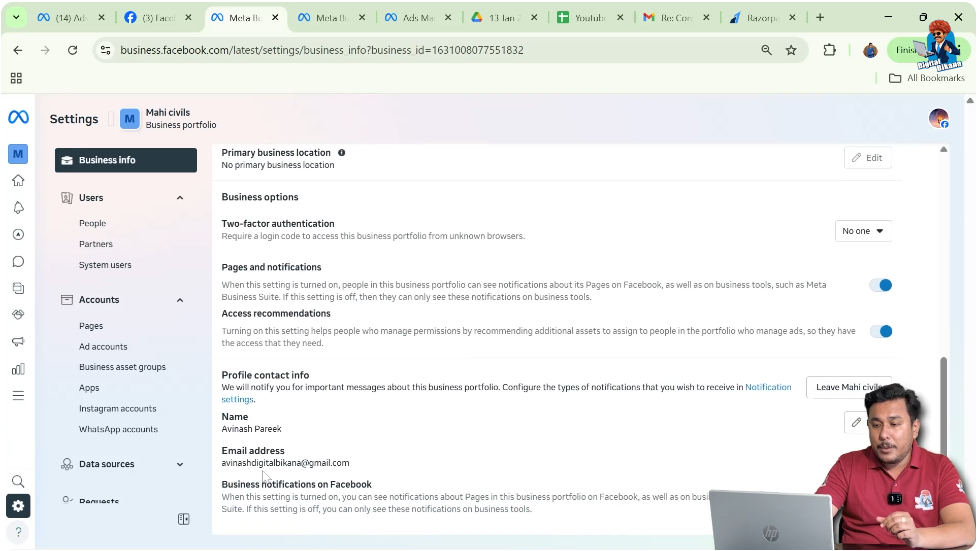Click the info icon beside Primary business location
Image resolution: width=978 pixels, height=551 pixels.
point(341,152)
